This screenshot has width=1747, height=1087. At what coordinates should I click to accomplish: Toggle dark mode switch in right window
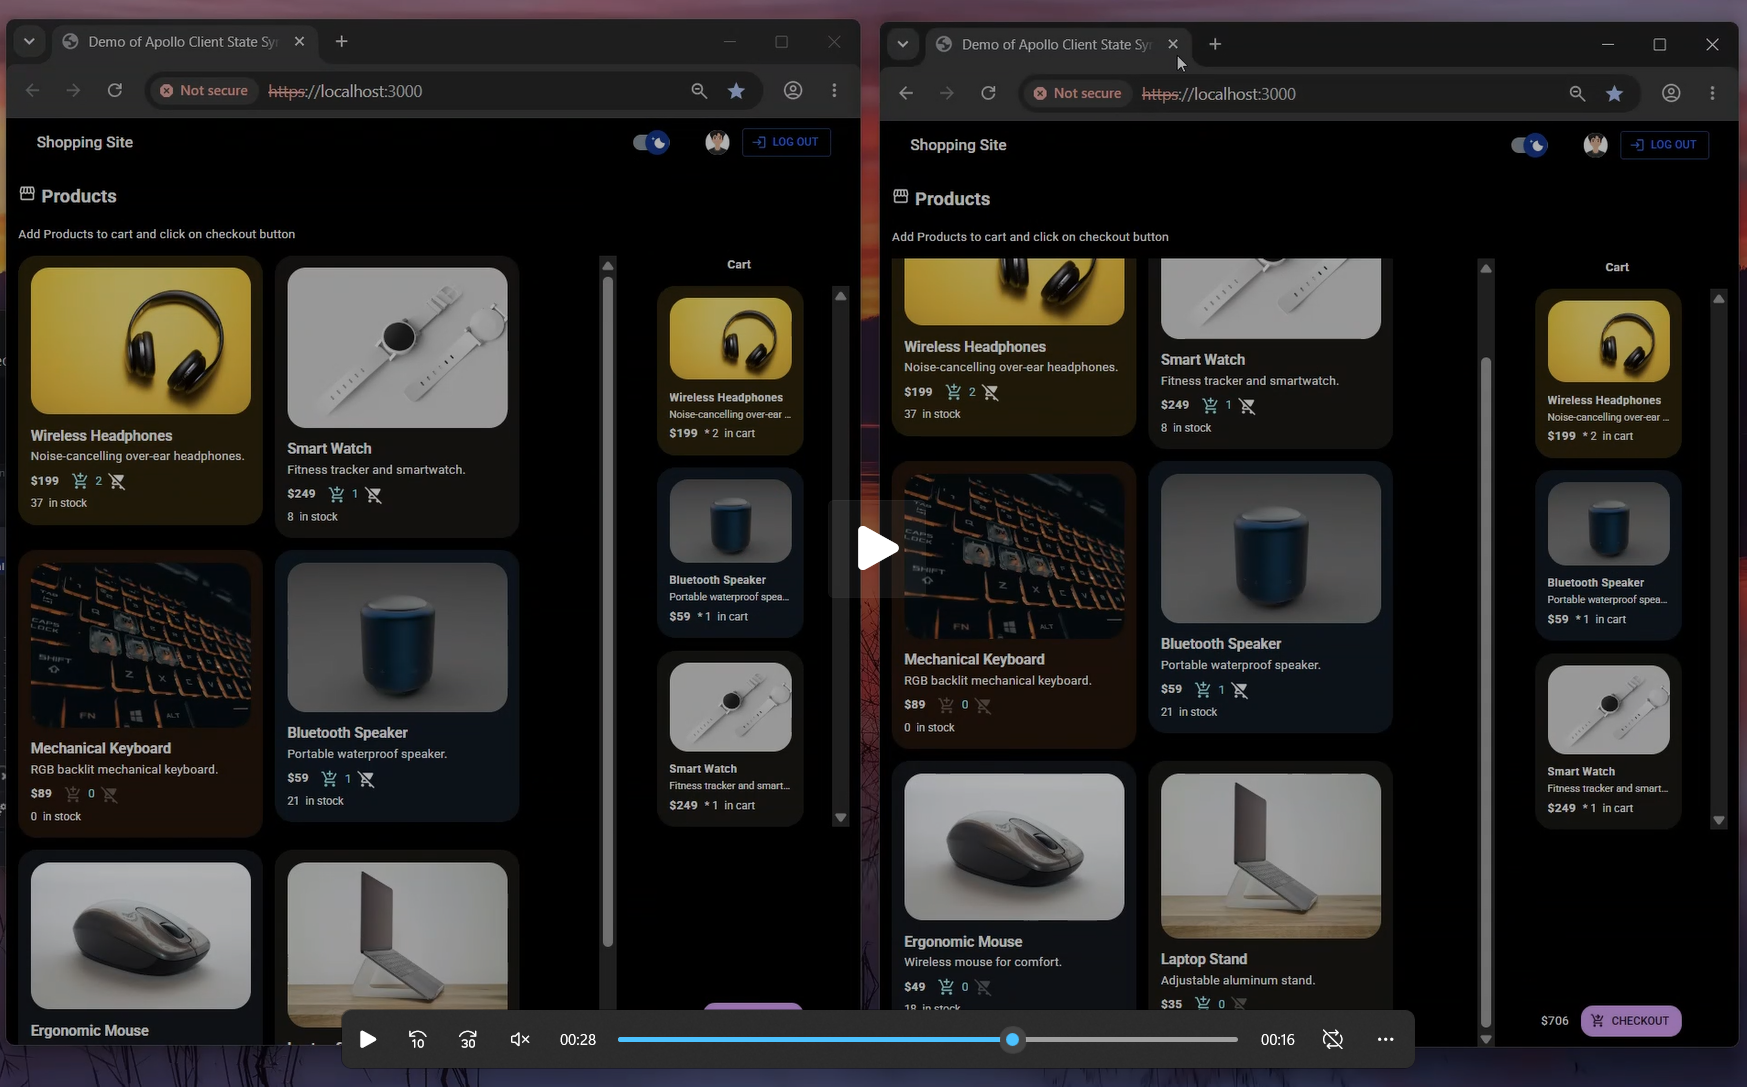coord(1529,145)
